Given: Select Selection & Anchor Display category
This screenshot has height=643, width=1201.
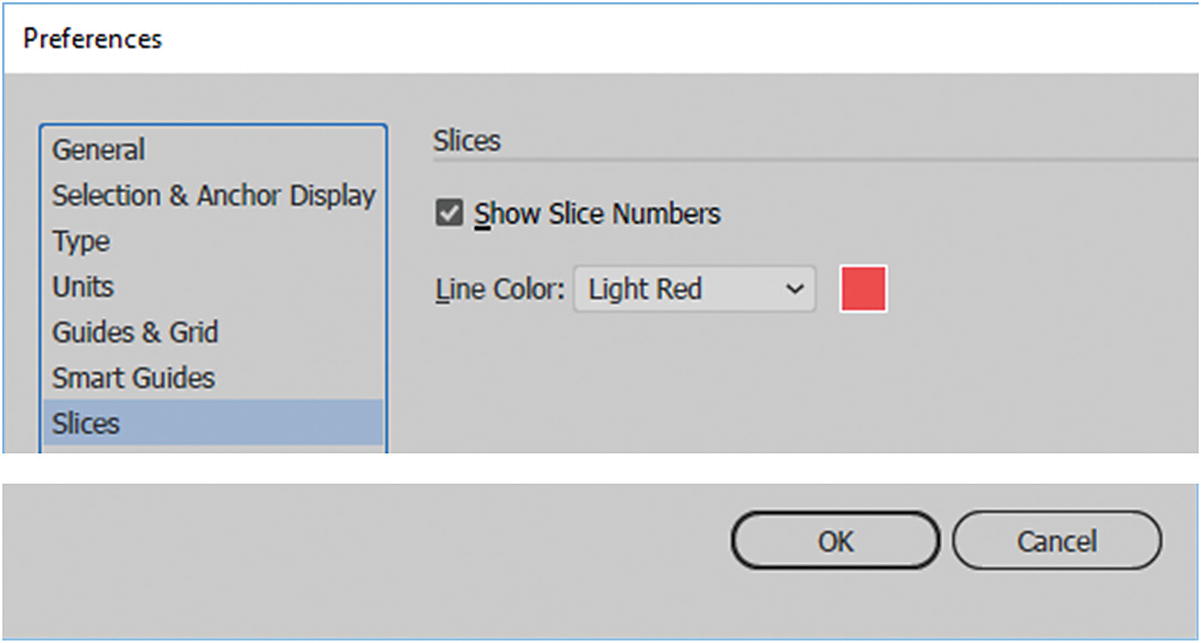Looking at the screenshot, I should 213,196.
